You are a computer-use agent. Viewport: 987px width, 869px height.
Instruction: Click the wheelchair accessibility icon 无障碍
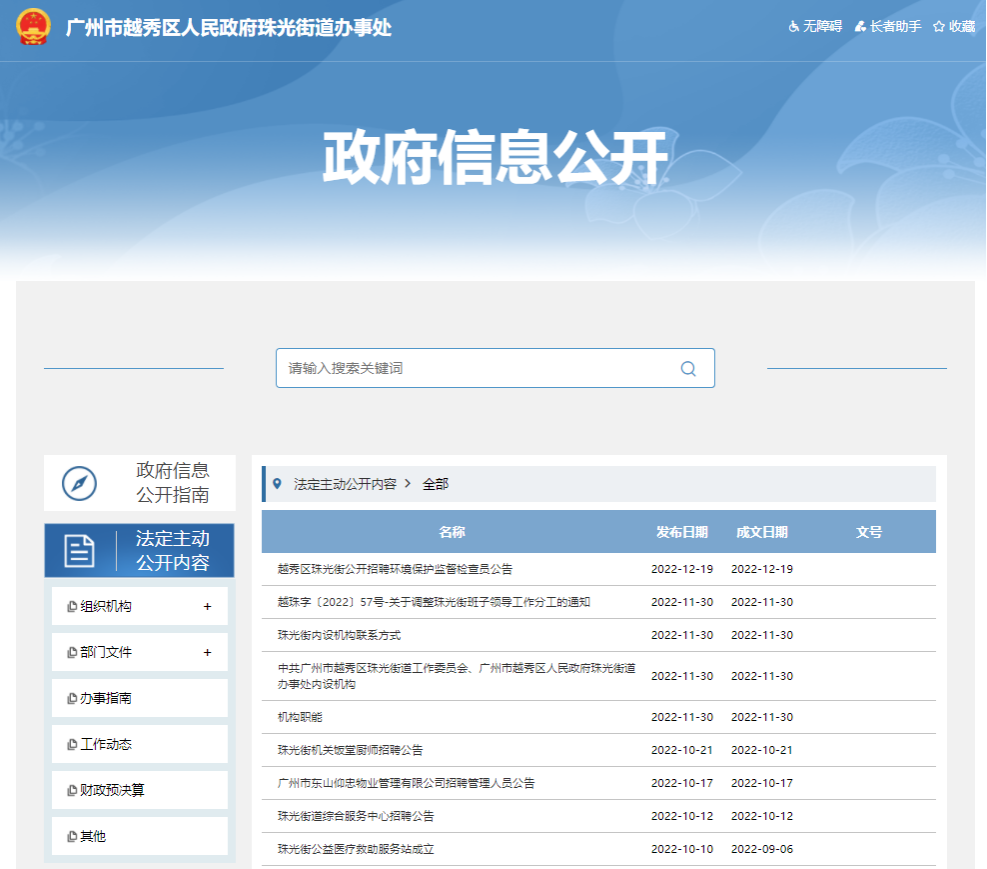pos(794,27)
